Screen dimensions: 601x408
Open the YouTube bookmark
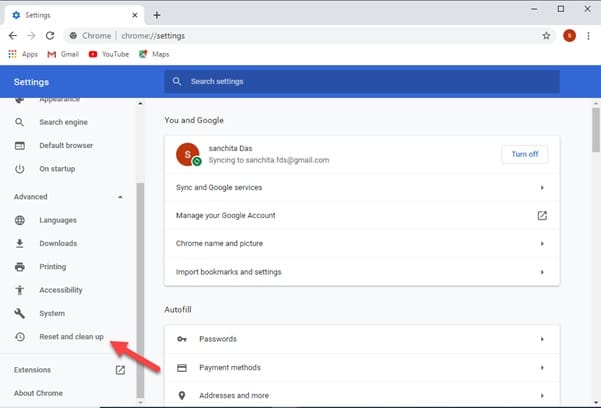coord(109,54)
